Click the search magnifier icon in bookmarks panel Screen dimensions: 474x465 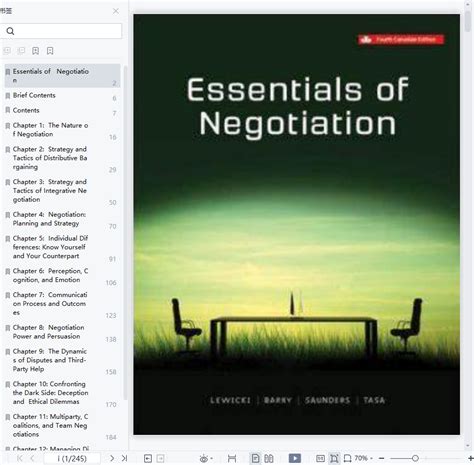pyautogui.click(x=10, y=31)
